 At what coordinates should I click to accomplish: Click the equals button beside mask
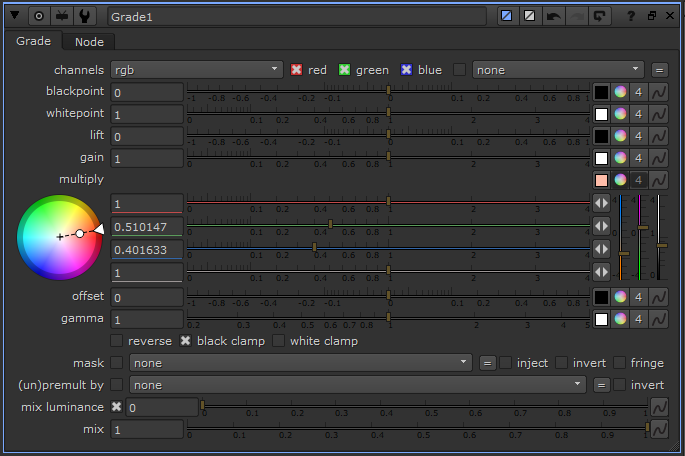tap(488, 363)
